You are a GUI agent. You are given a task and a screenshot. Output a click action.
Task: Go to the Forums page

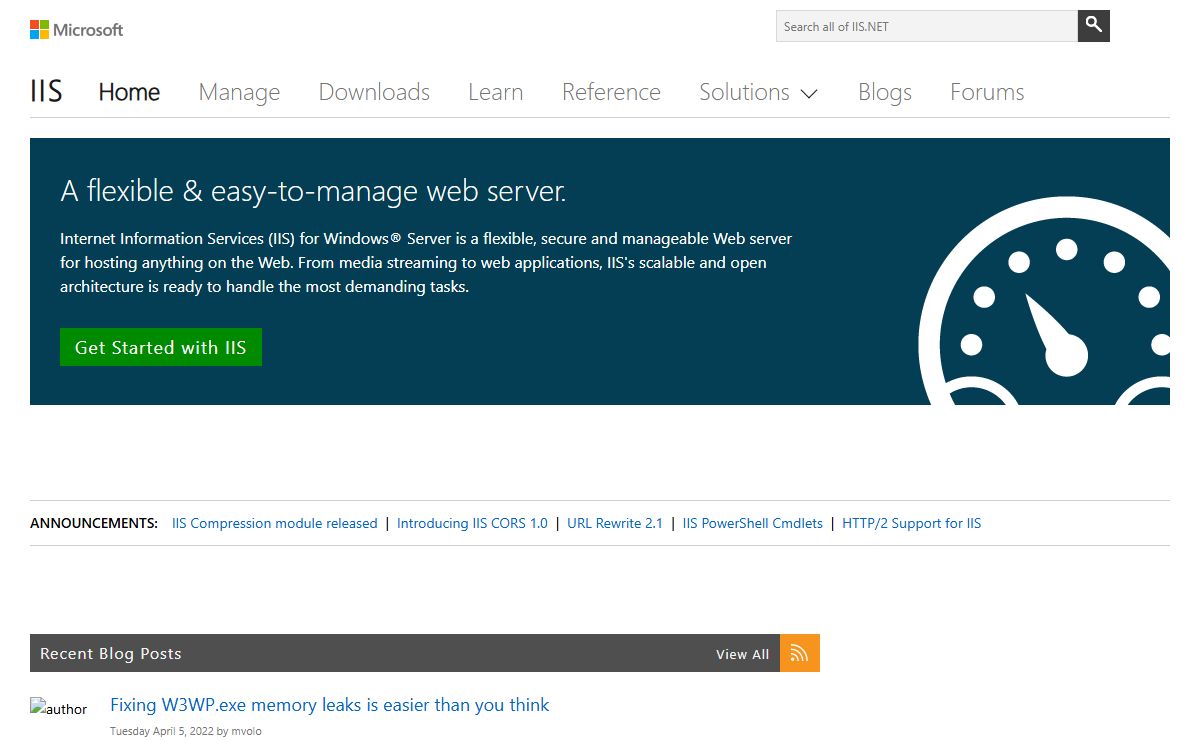pyautogui.click(x=987, y=92)
